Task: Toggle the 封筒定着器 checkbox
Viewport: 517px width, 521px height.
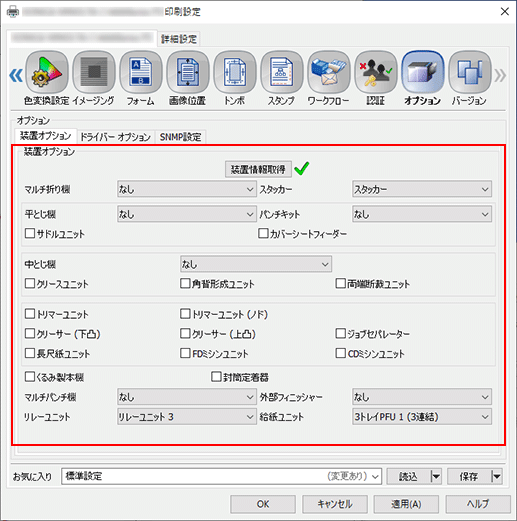Action: click(x=216, y=377)
